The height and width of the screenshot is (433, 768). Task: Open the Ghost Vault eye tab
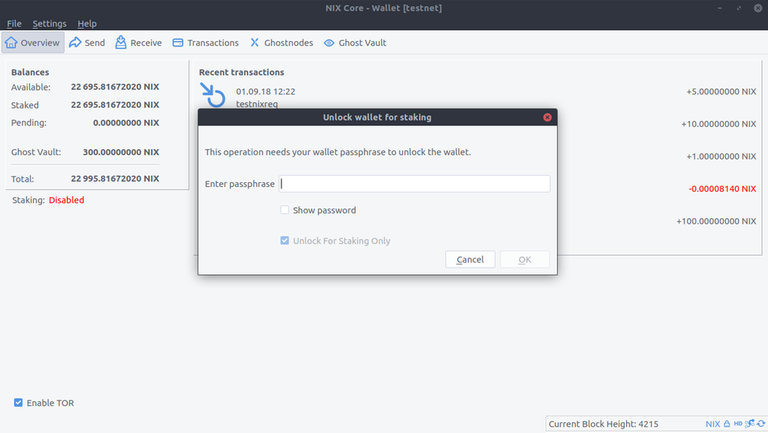coord(355,43)
